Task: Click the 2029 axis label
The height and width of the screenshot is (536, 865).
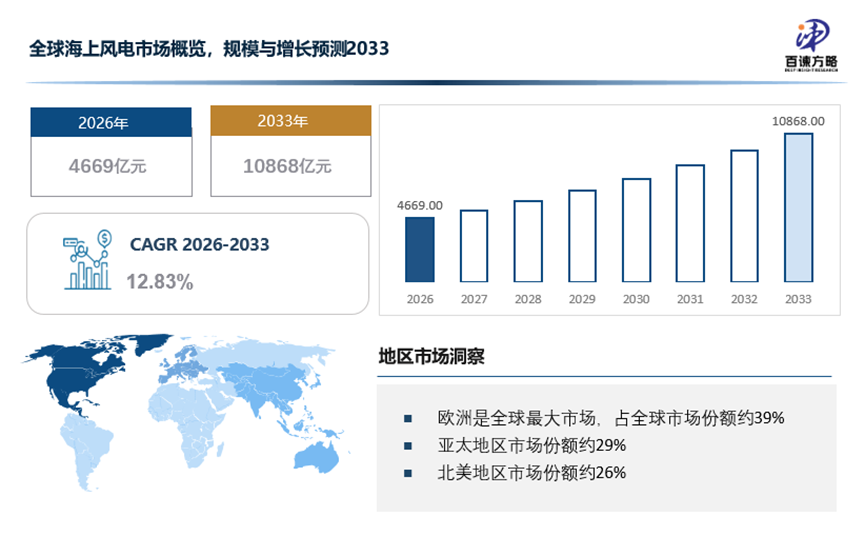Action: click(582, 299)
